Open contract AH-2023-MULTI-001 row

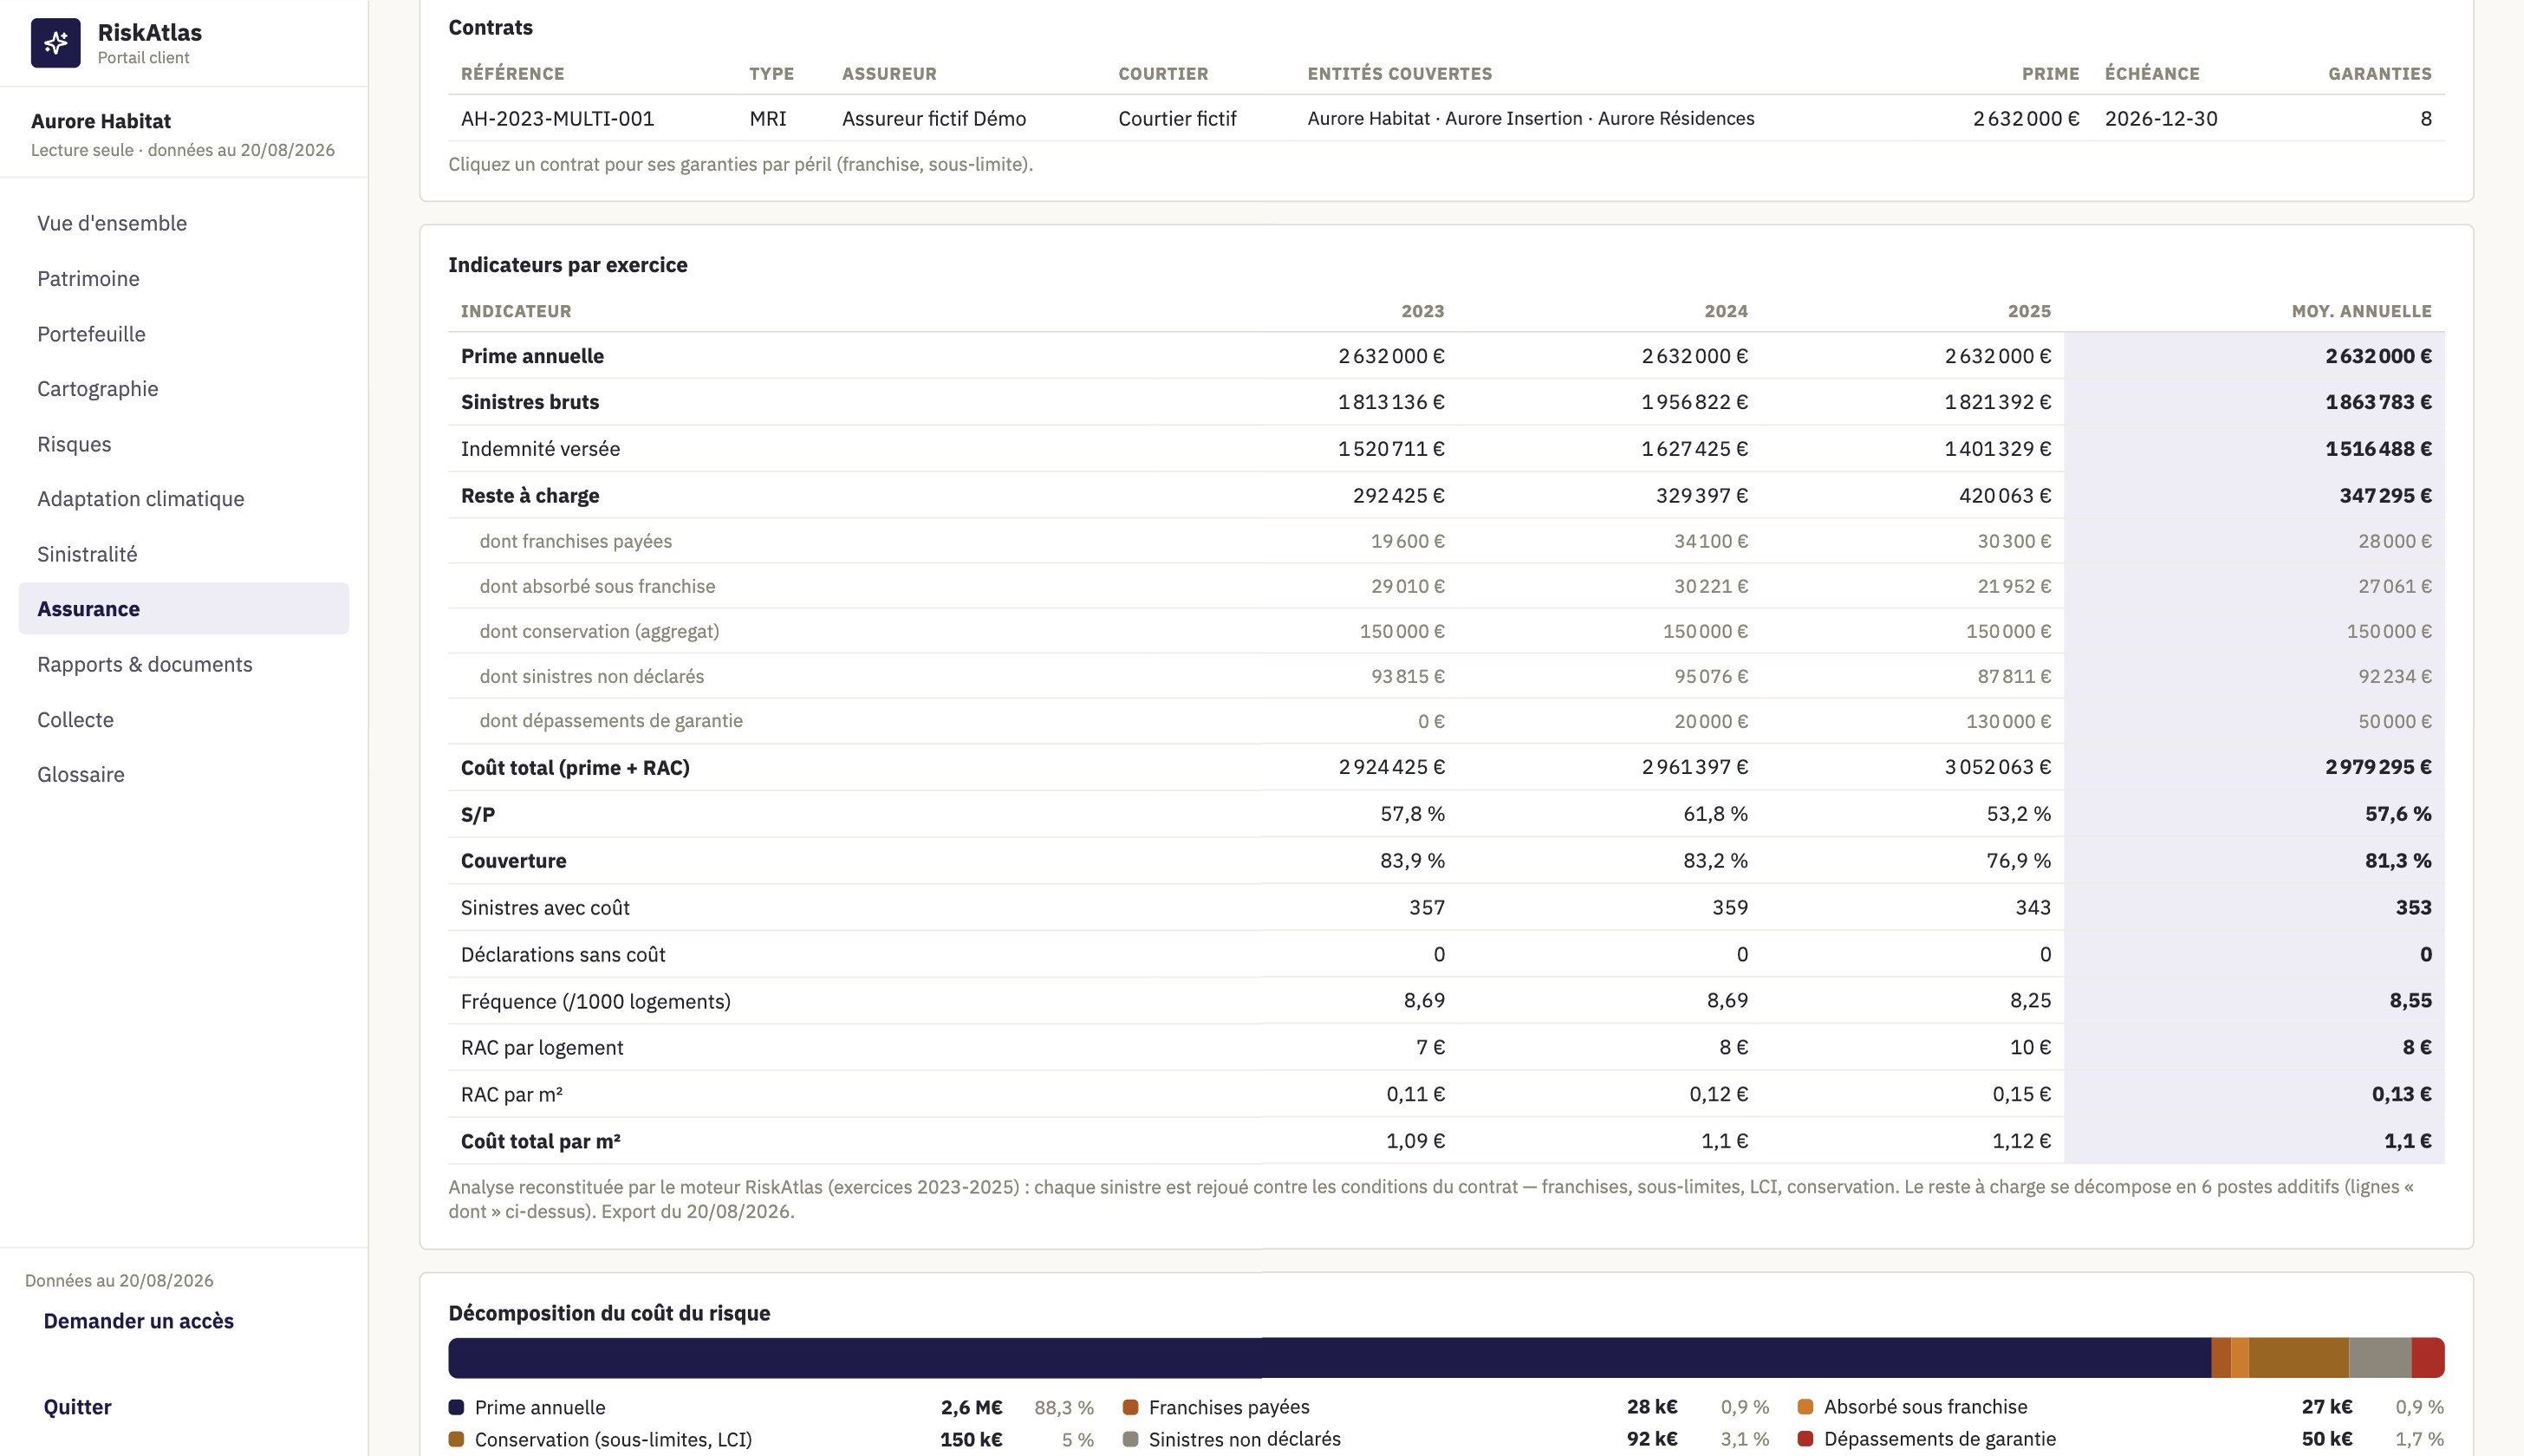pos(1446,118)
